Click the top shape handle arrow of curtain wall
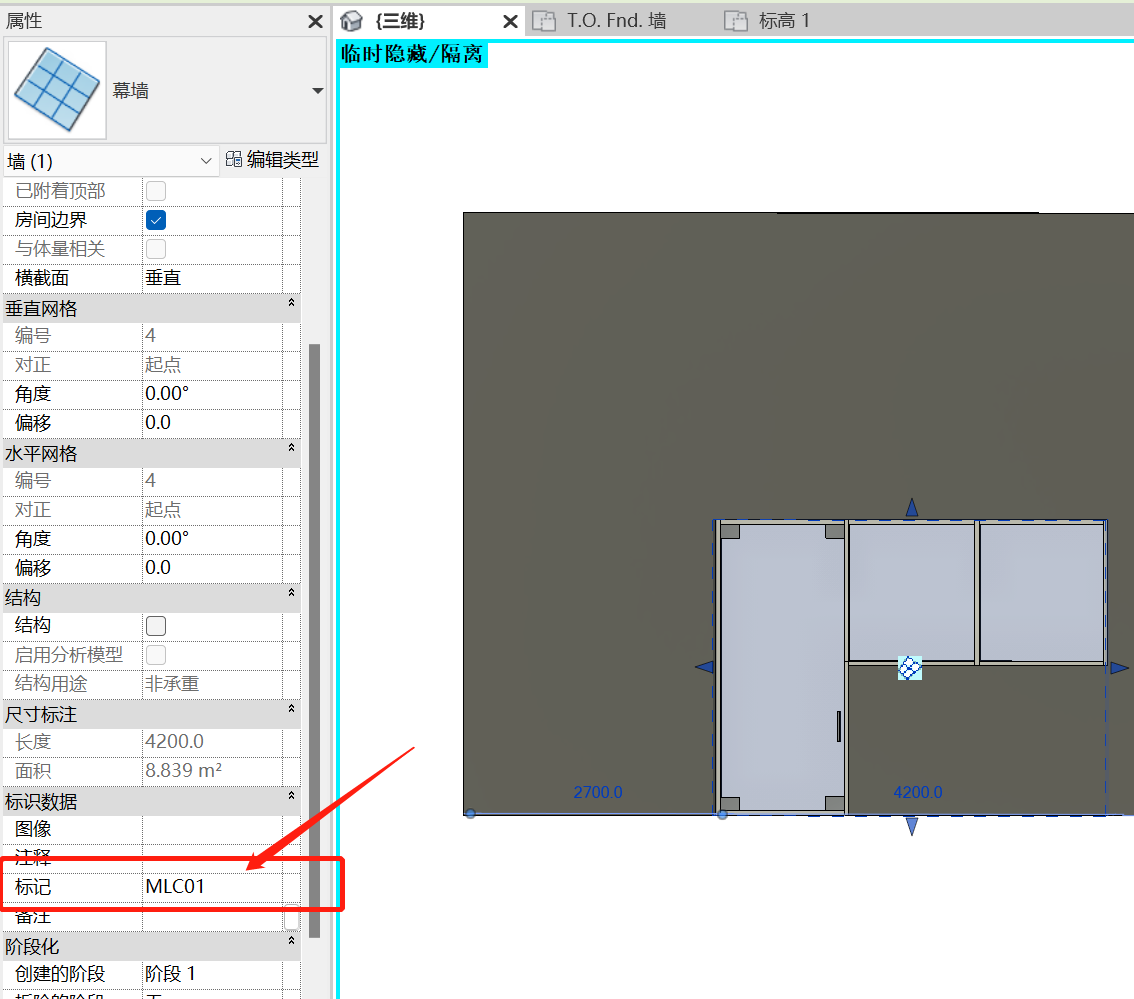The image size is (1134, 999). click(912, 507)
